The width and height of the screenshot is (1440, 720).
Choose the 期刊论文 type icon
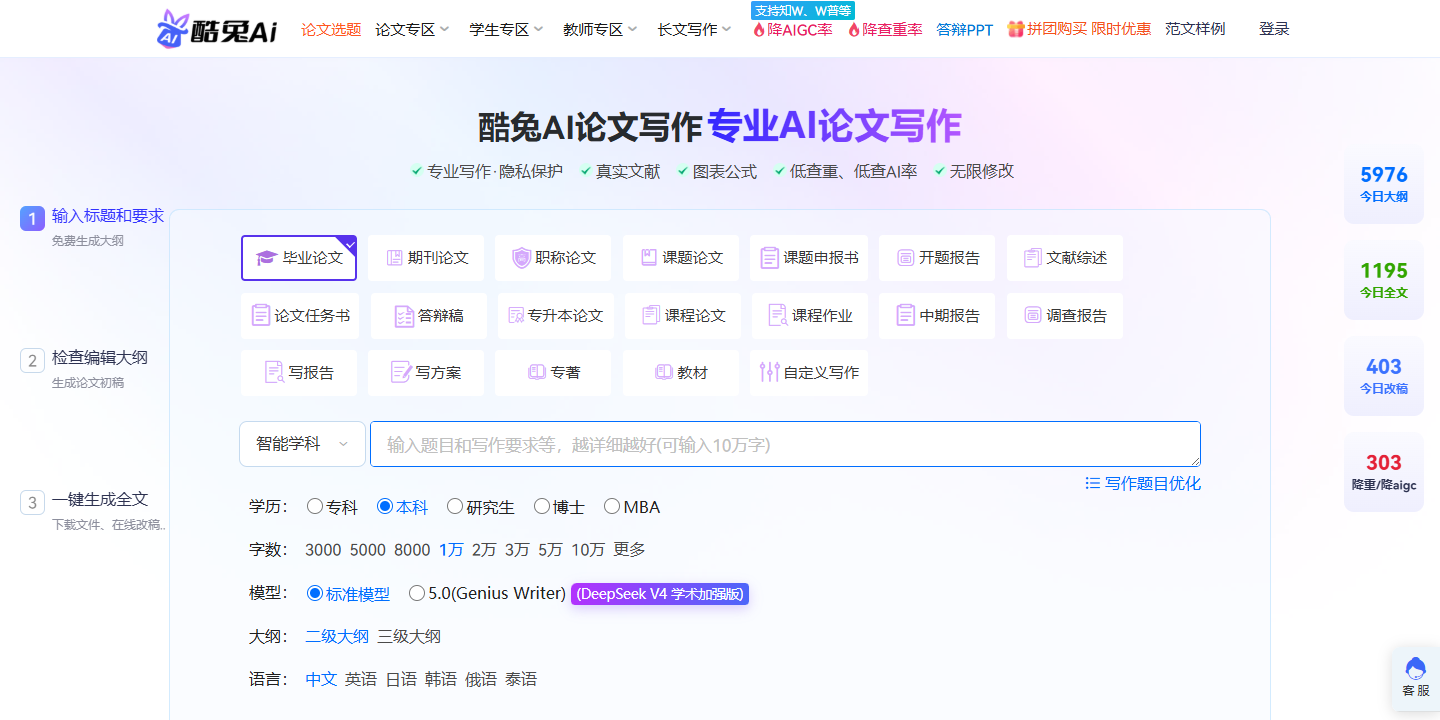(x=394, y=258)
